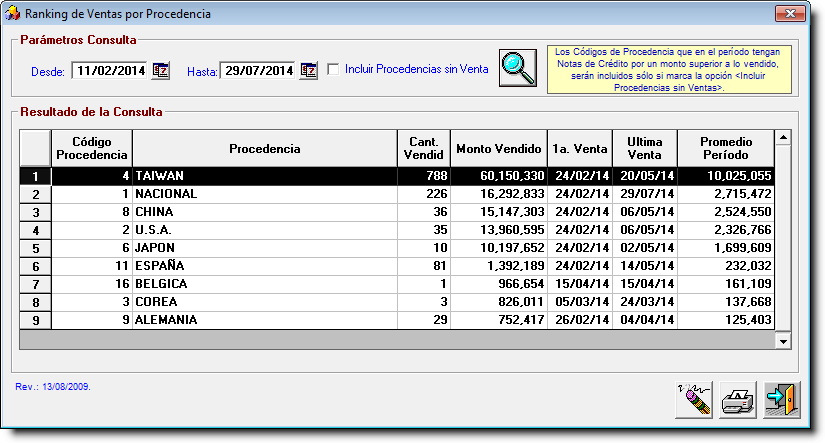This screenshot has width=825, height=443.
Task: Close the Ranking de Ventas window
Action: (x=790, y=13)
